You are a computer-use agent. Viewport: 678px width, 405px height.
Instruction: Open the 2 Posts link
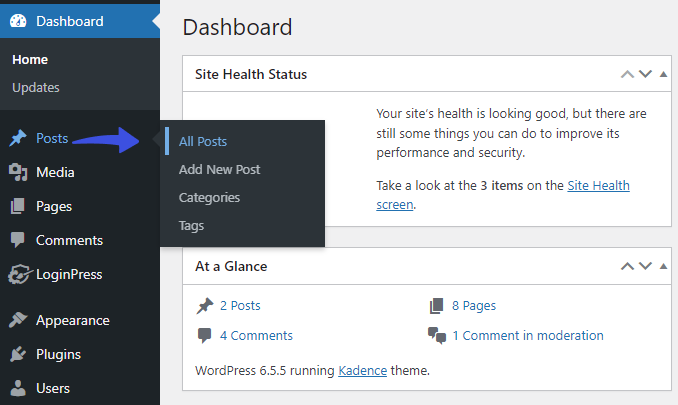240,306
